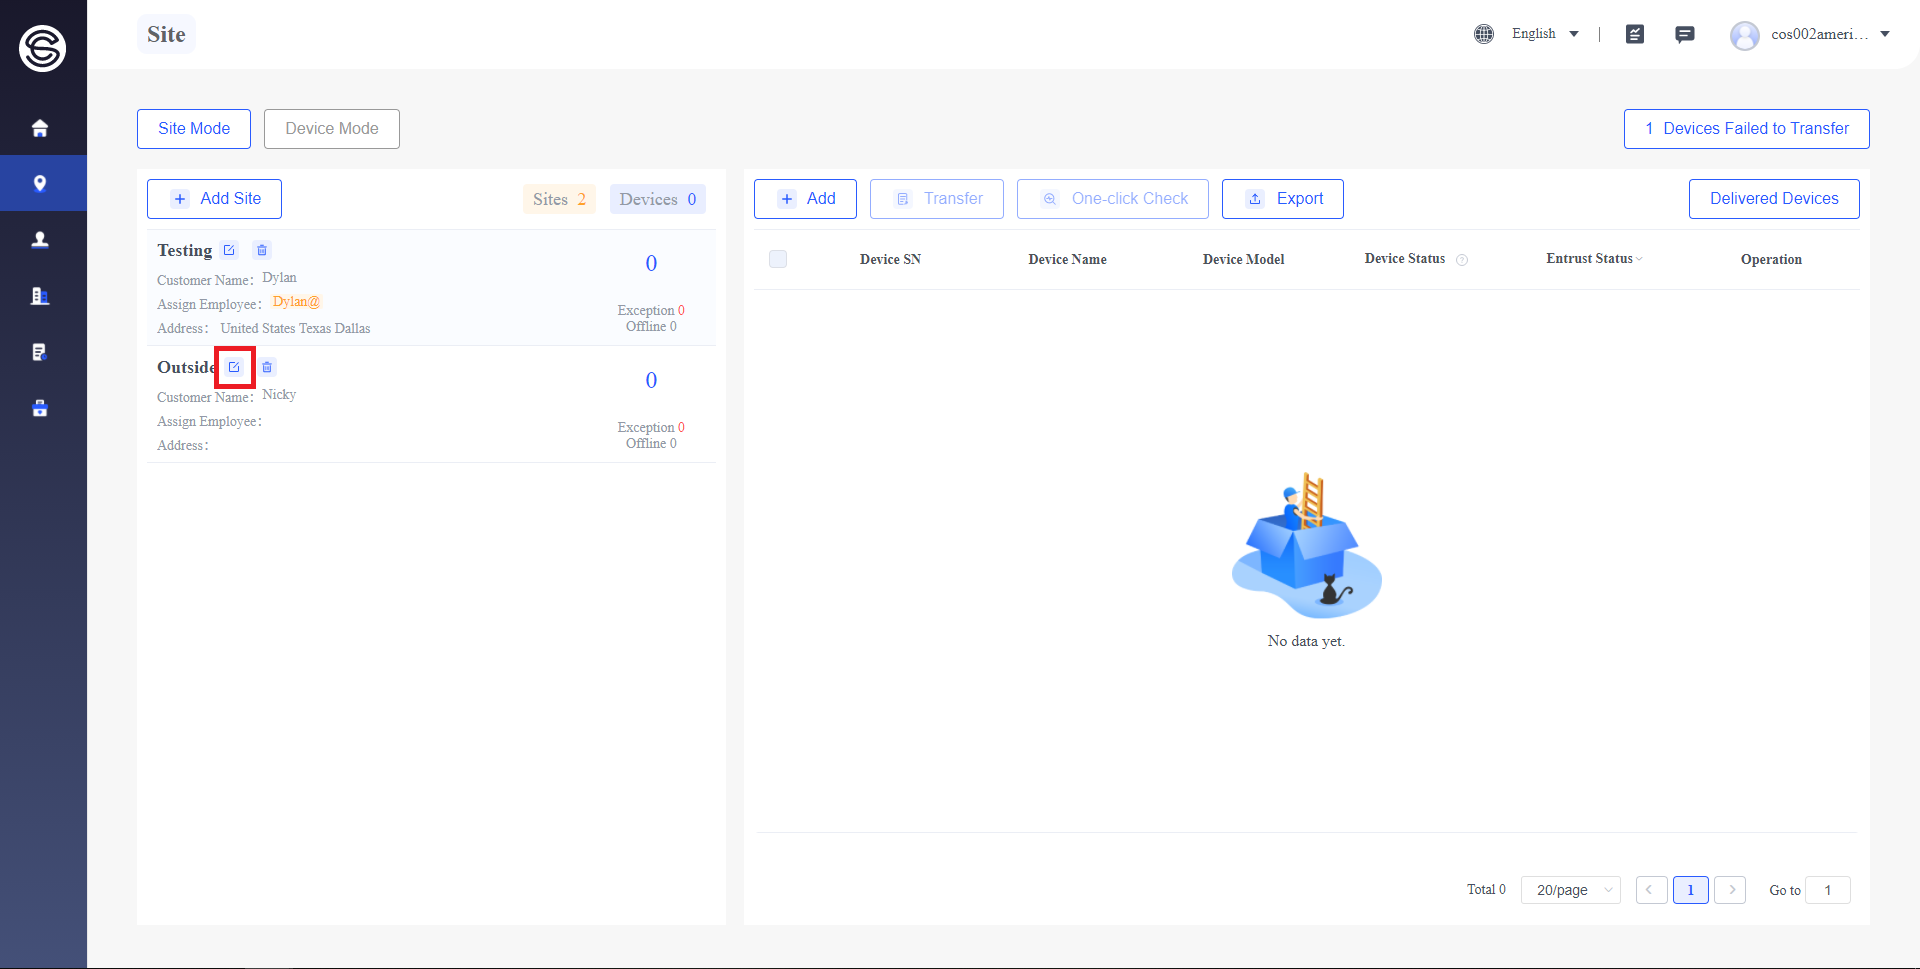Image resolution: width=1920 pixels, height=969 pixels.
Task: Open the 20/page size dropdown
Action: point(1571,890)
